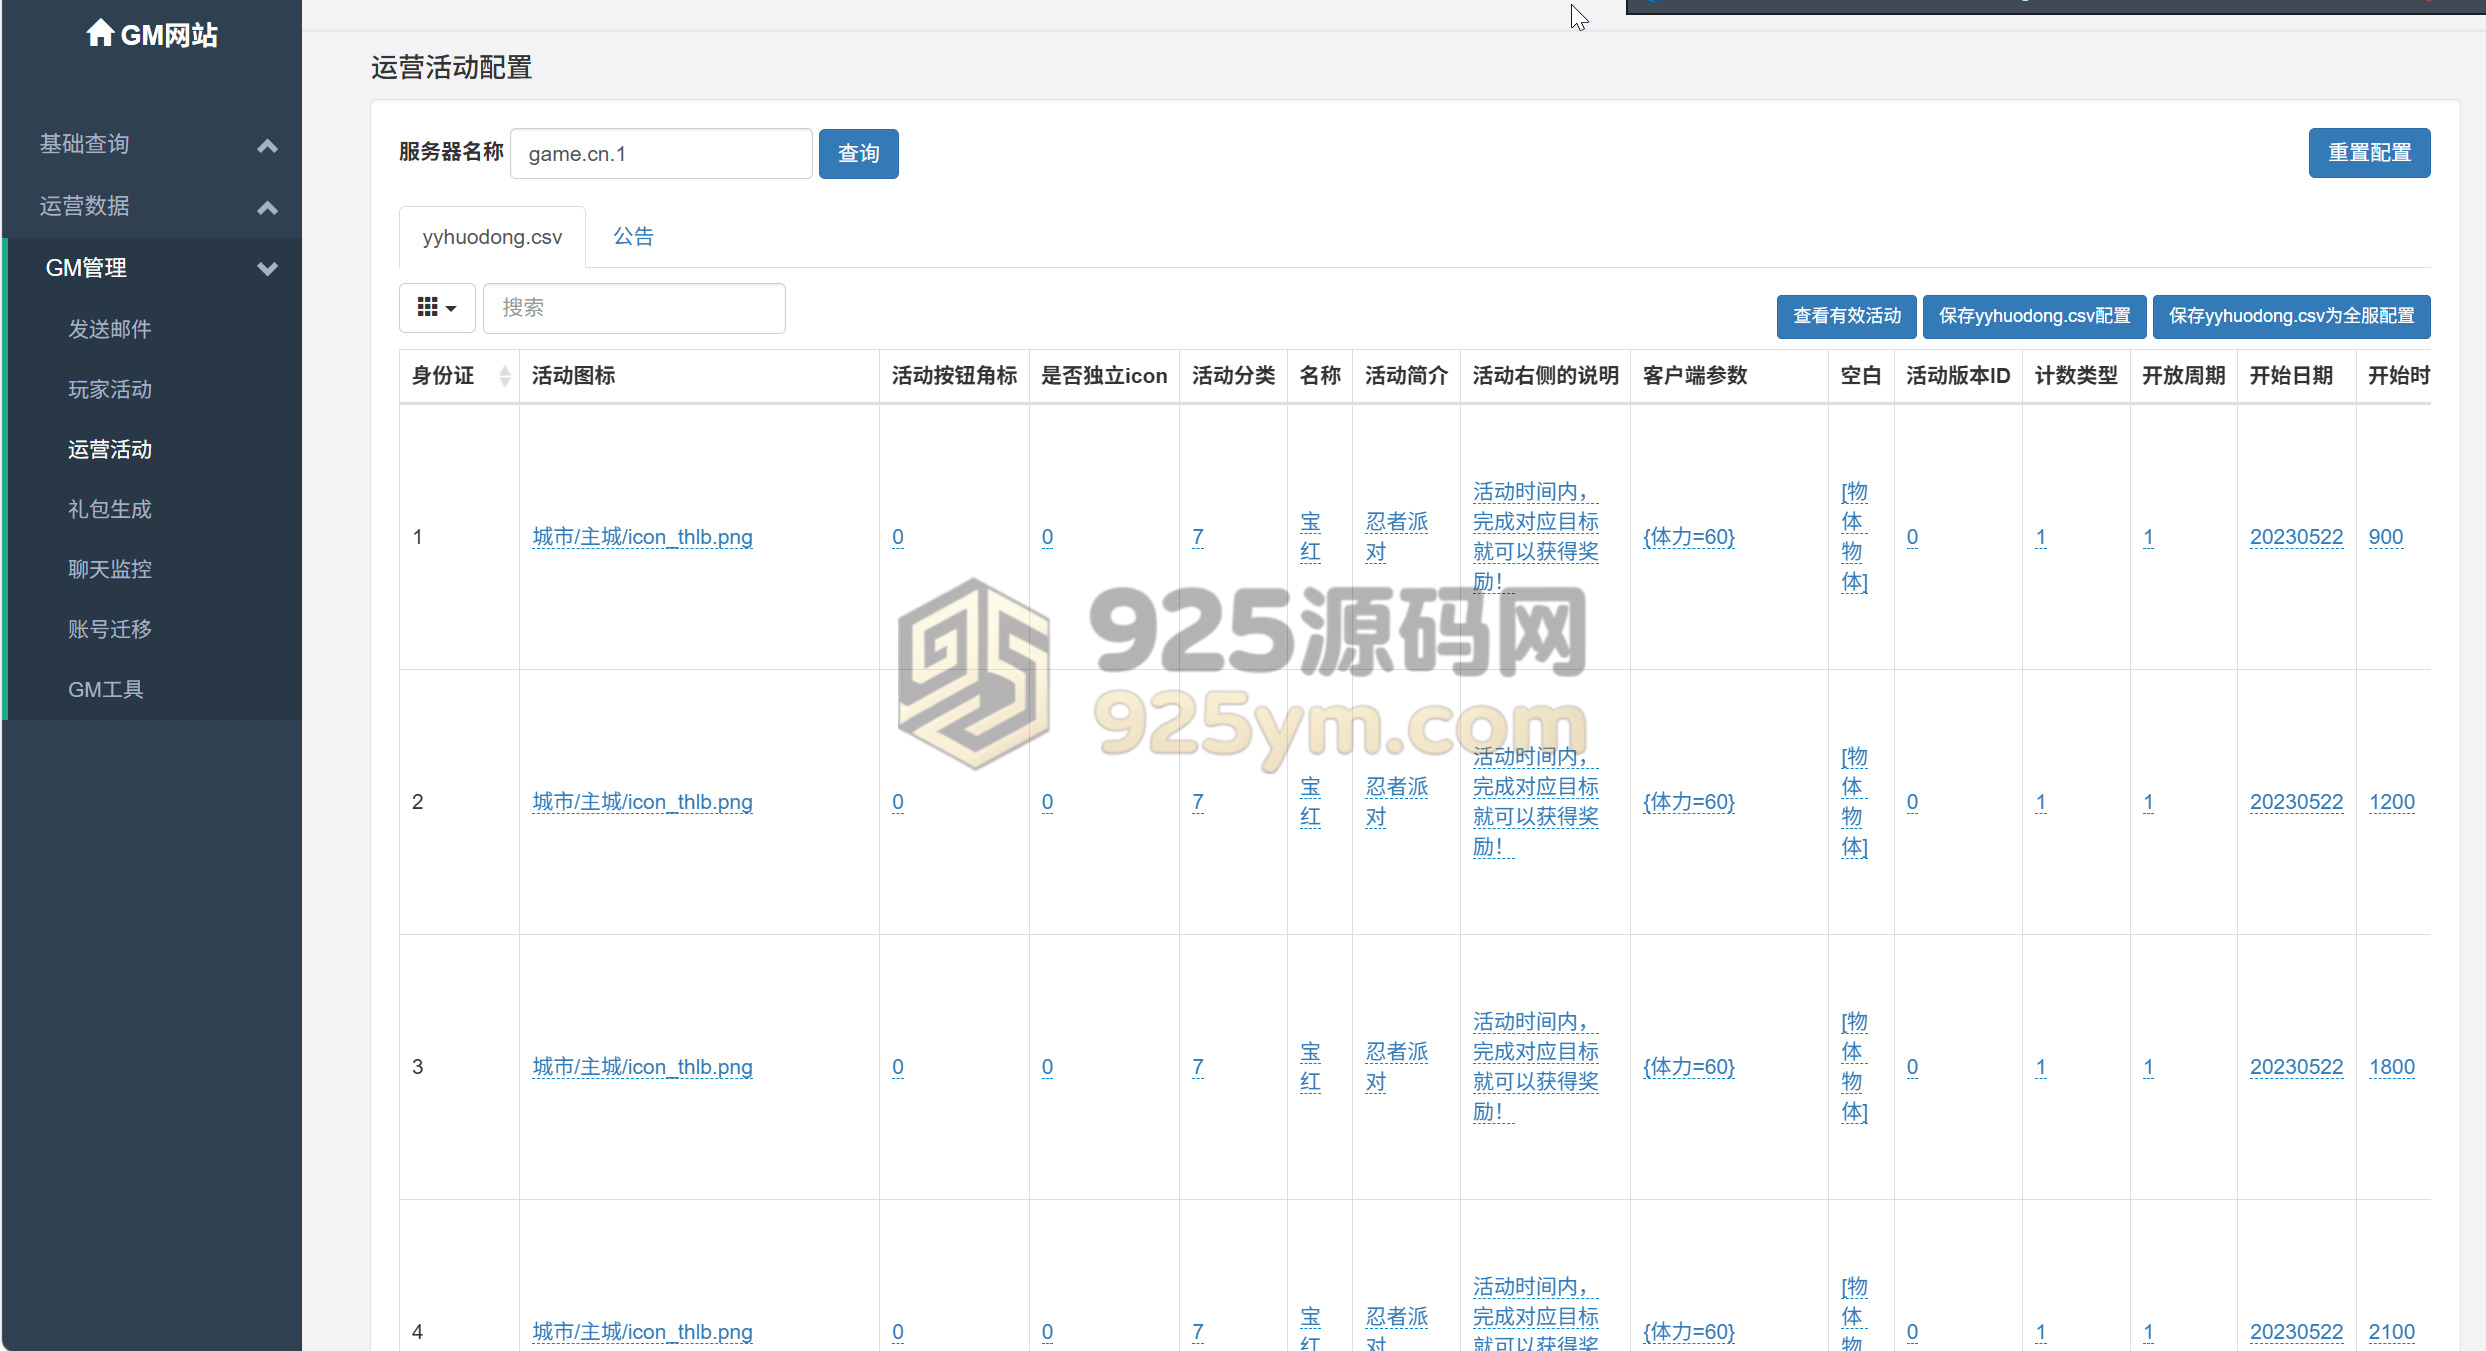Edit row 2 start time 1200

(x=2391, y=802)
